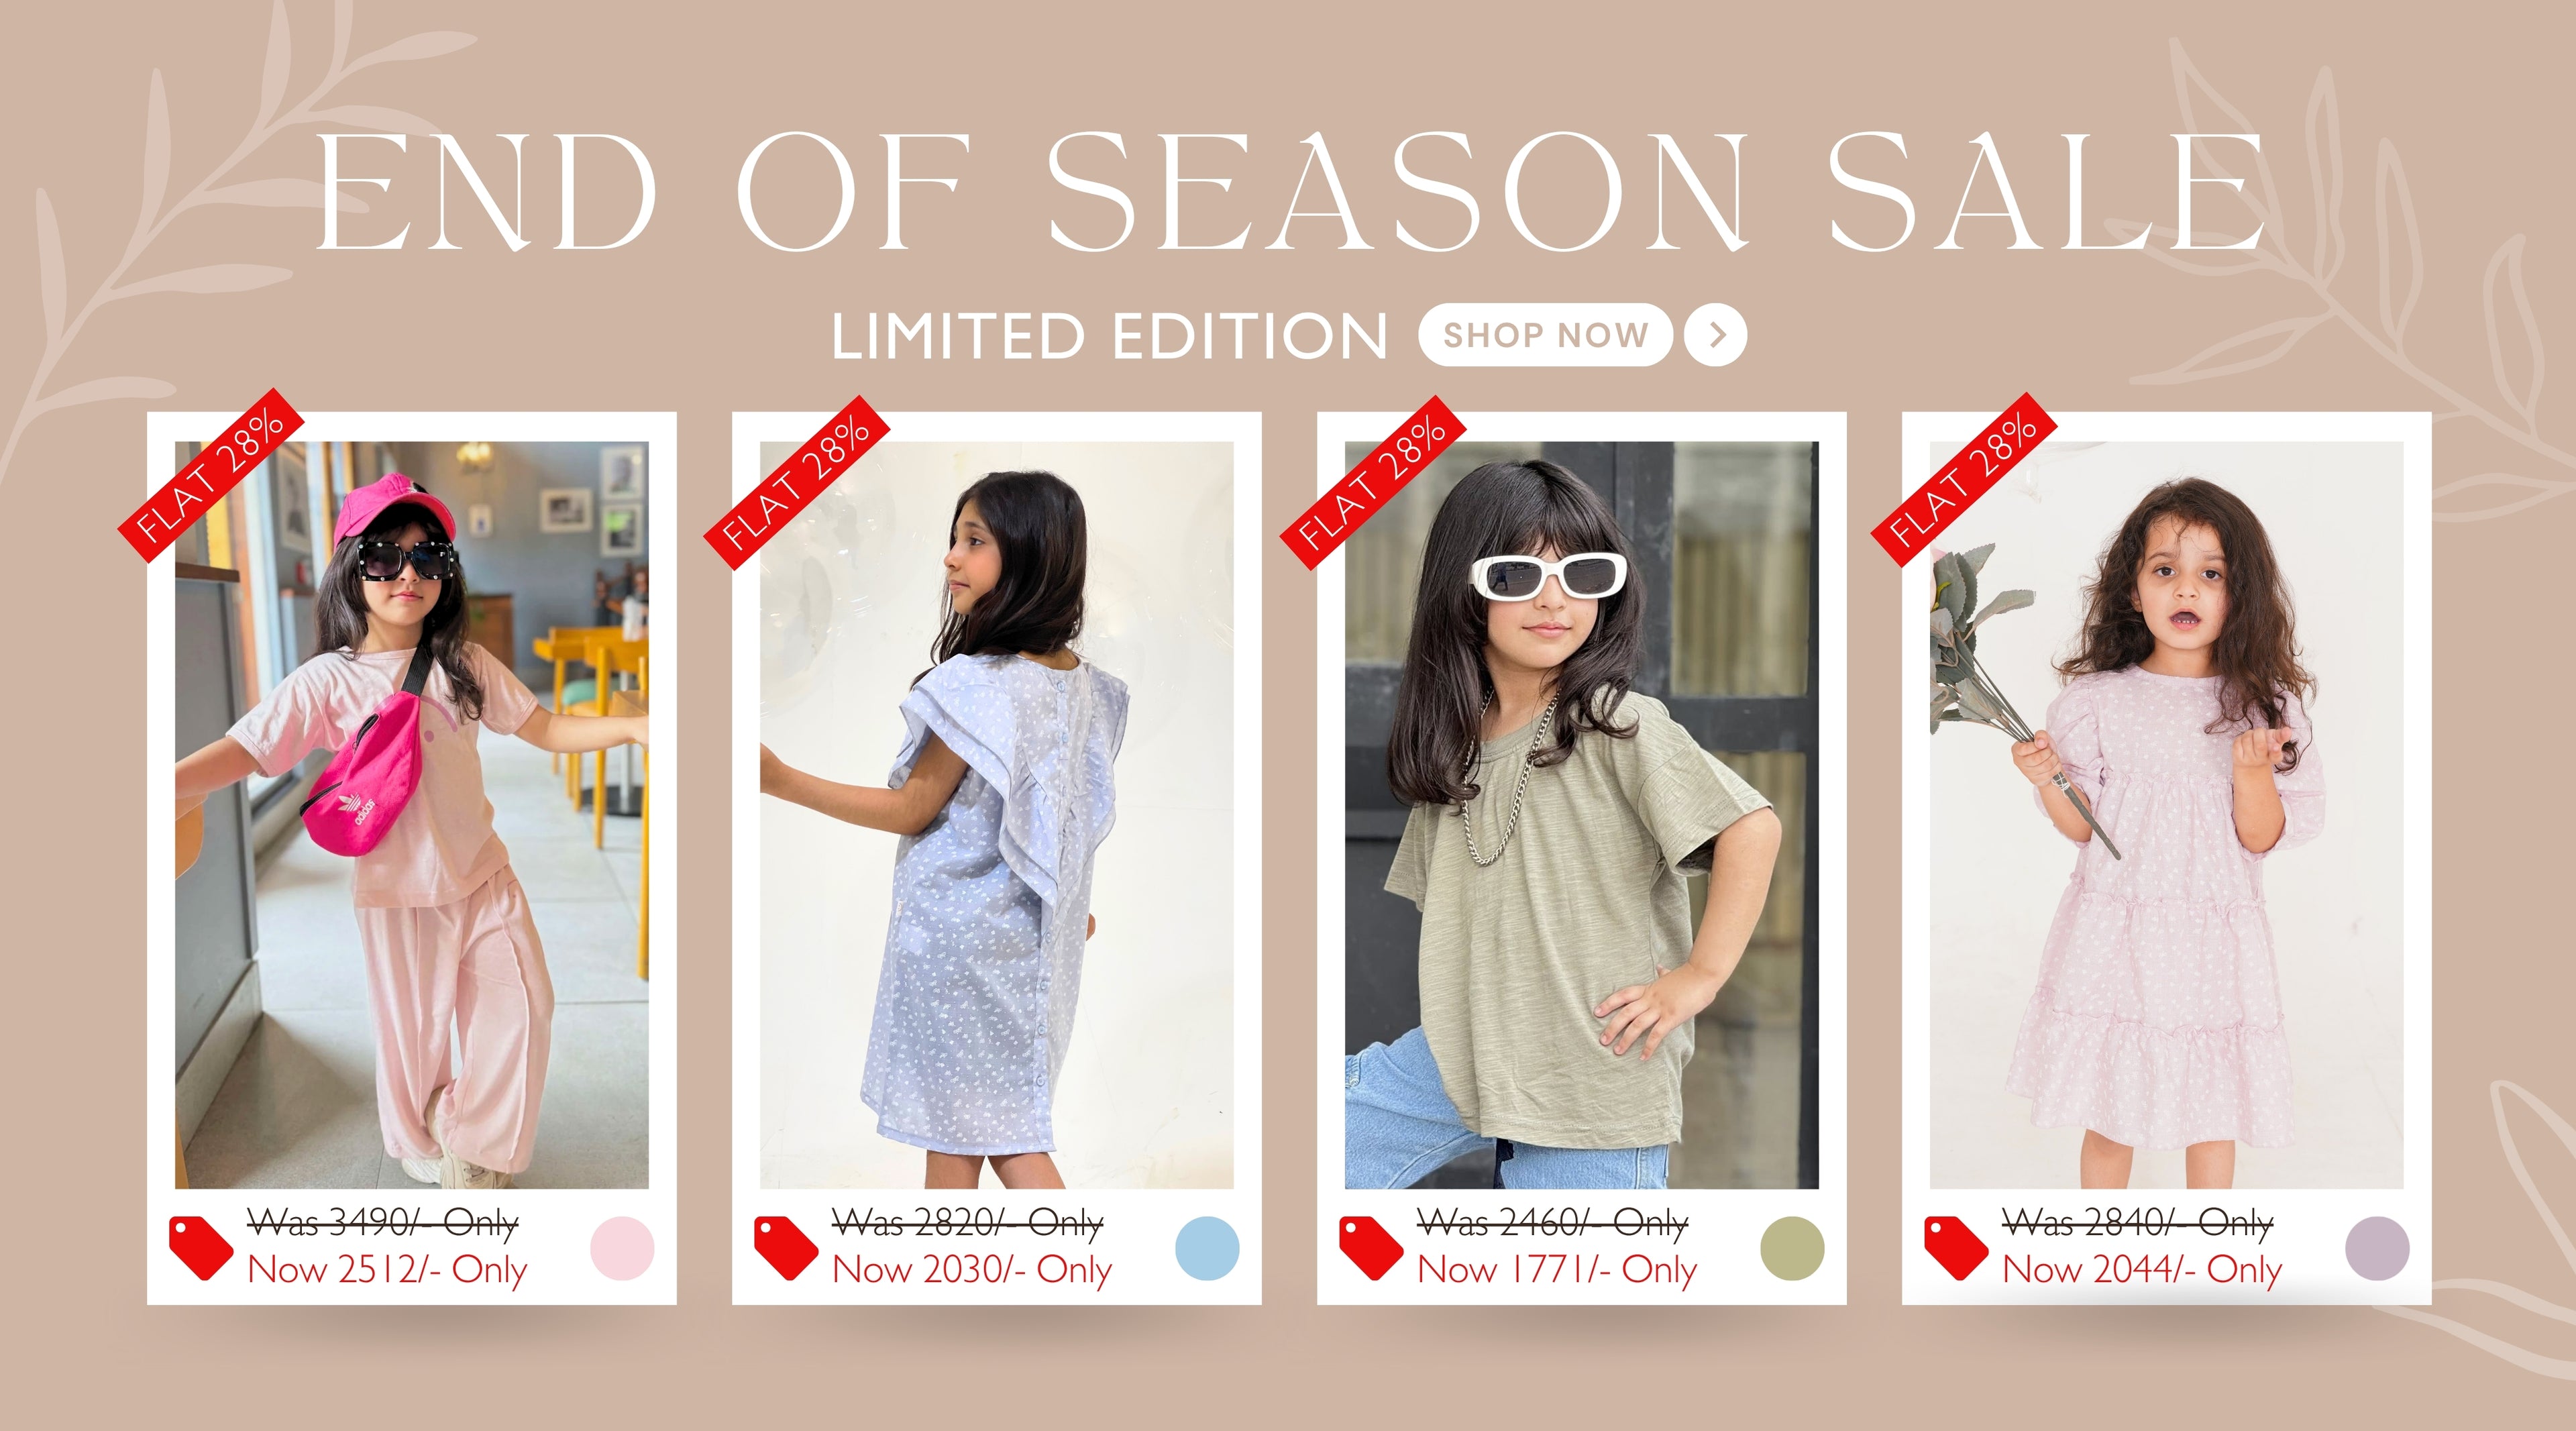The height and width of the screenshot is (1431, 2576).
Task: Click the red price tag icon under green tee
Action: 1371,1248
